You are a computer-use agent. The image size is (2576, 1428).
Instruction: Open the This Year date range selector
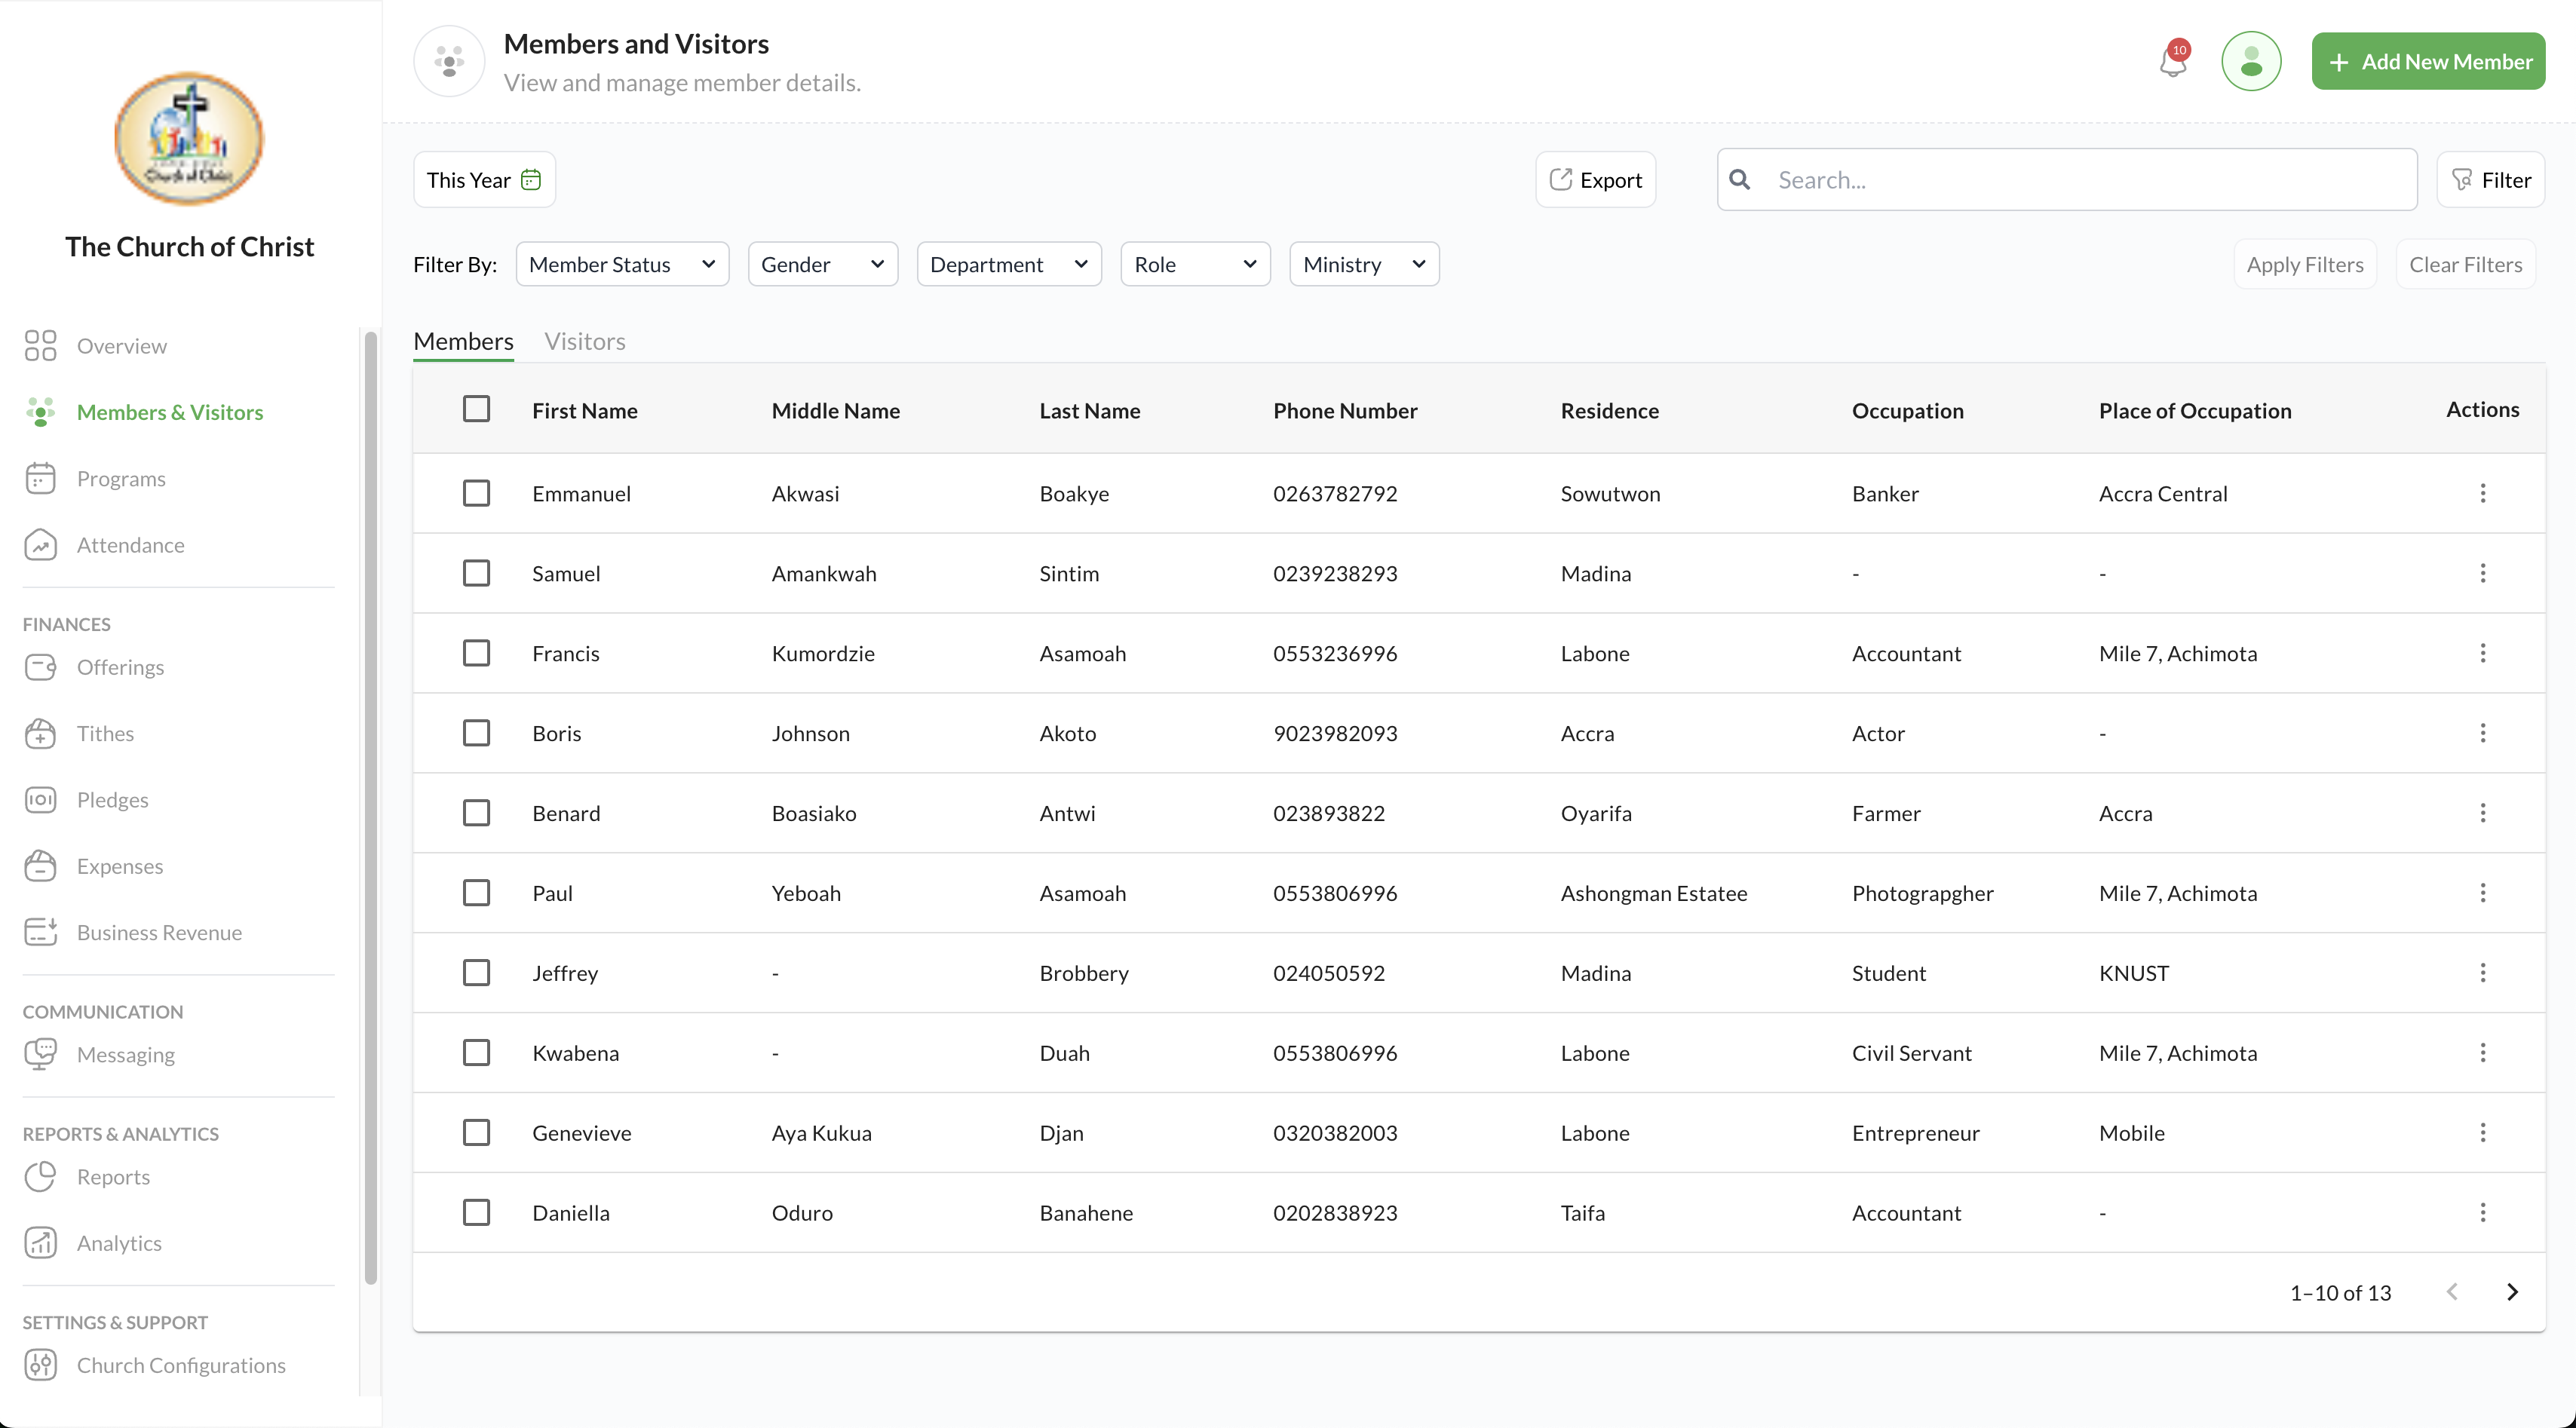point(484,179)
